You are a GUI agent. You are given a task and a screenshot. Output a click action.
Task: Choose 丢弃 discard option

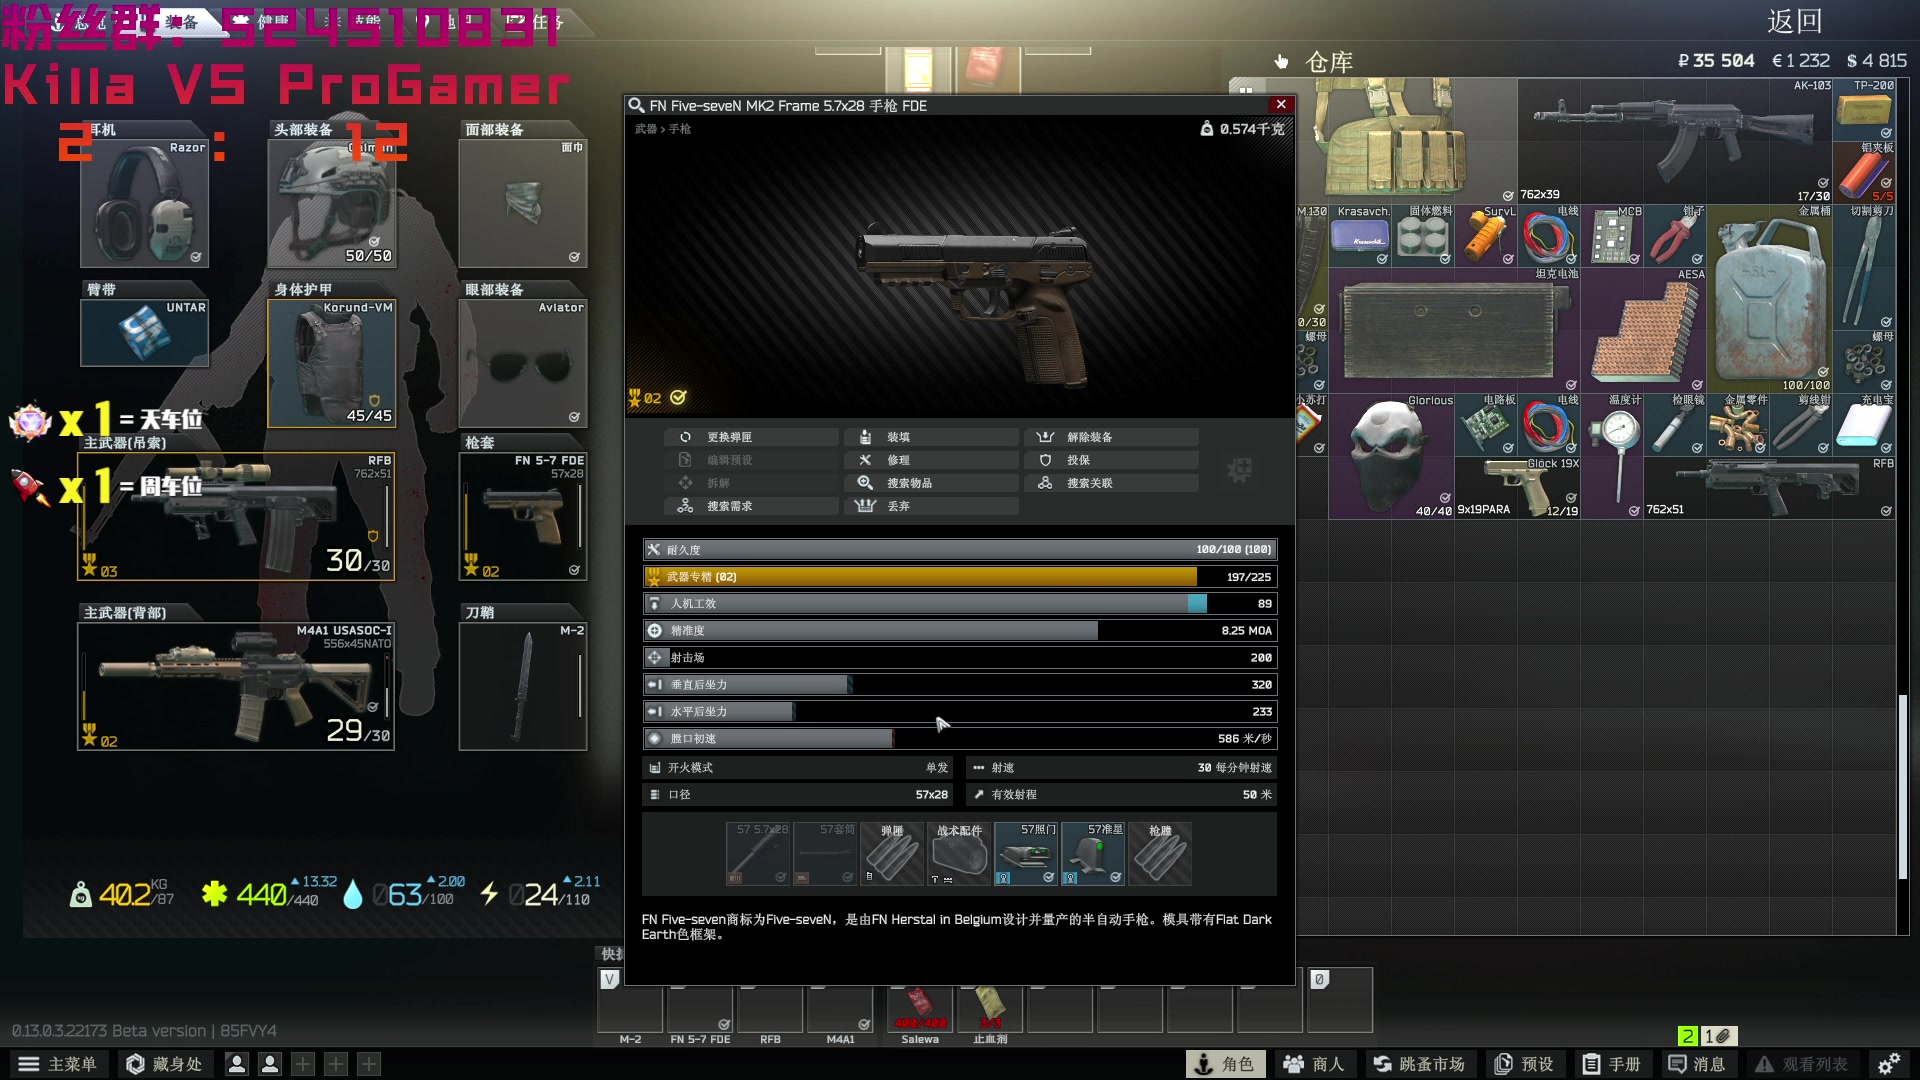click(x=931, y=506)
